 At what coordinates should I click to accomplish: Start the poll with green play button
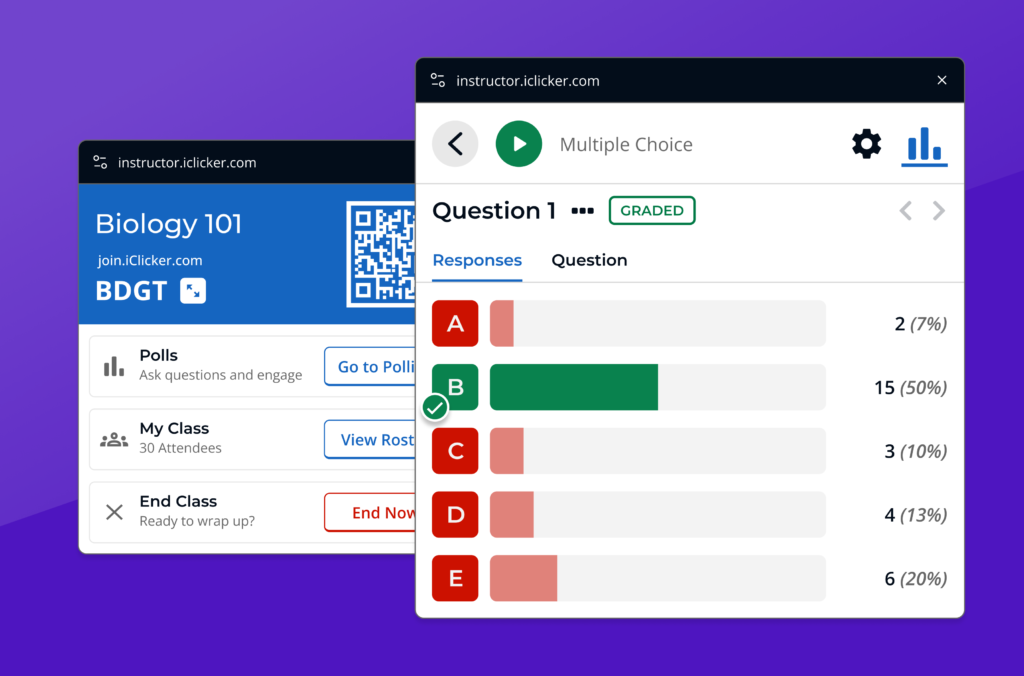tap(519, 144)
